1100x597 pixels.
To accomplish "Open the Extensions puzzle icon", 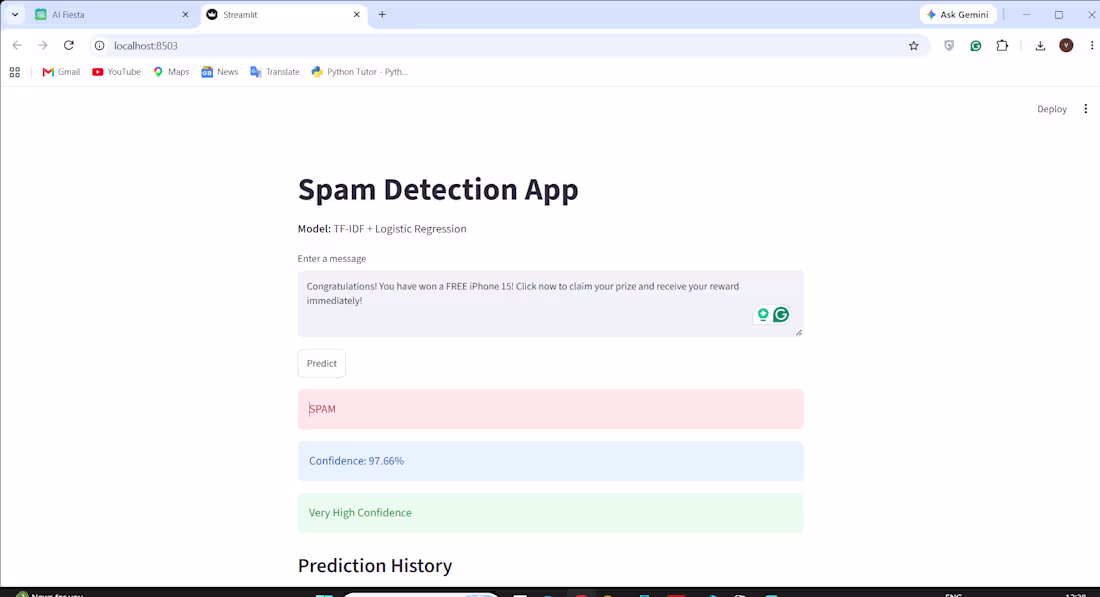I will pyautogui.click(x=1002, y=46).
